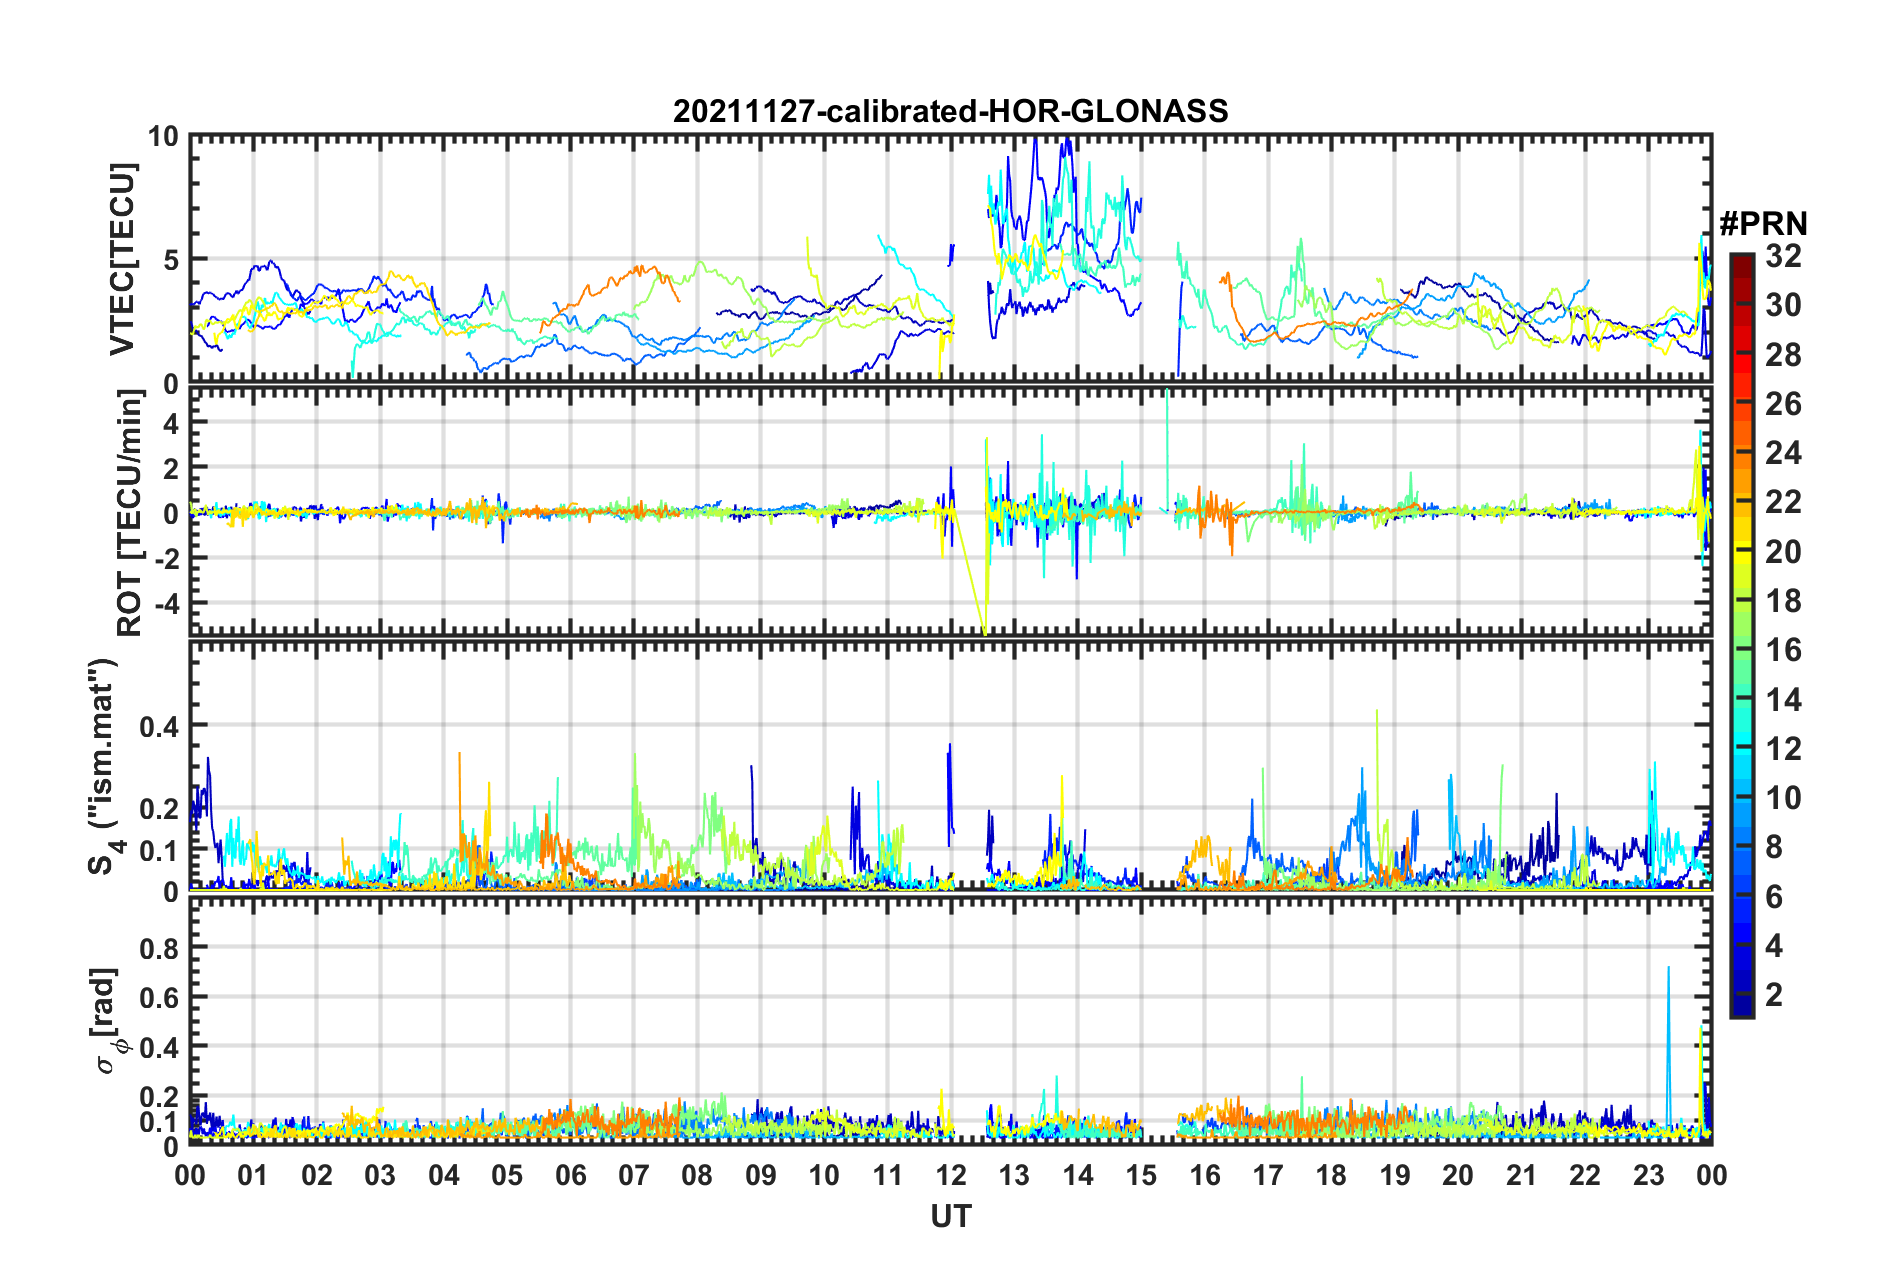
Task: Select the "4" tick label on the PRN colorbar
Action: (x=1774, y=946)
